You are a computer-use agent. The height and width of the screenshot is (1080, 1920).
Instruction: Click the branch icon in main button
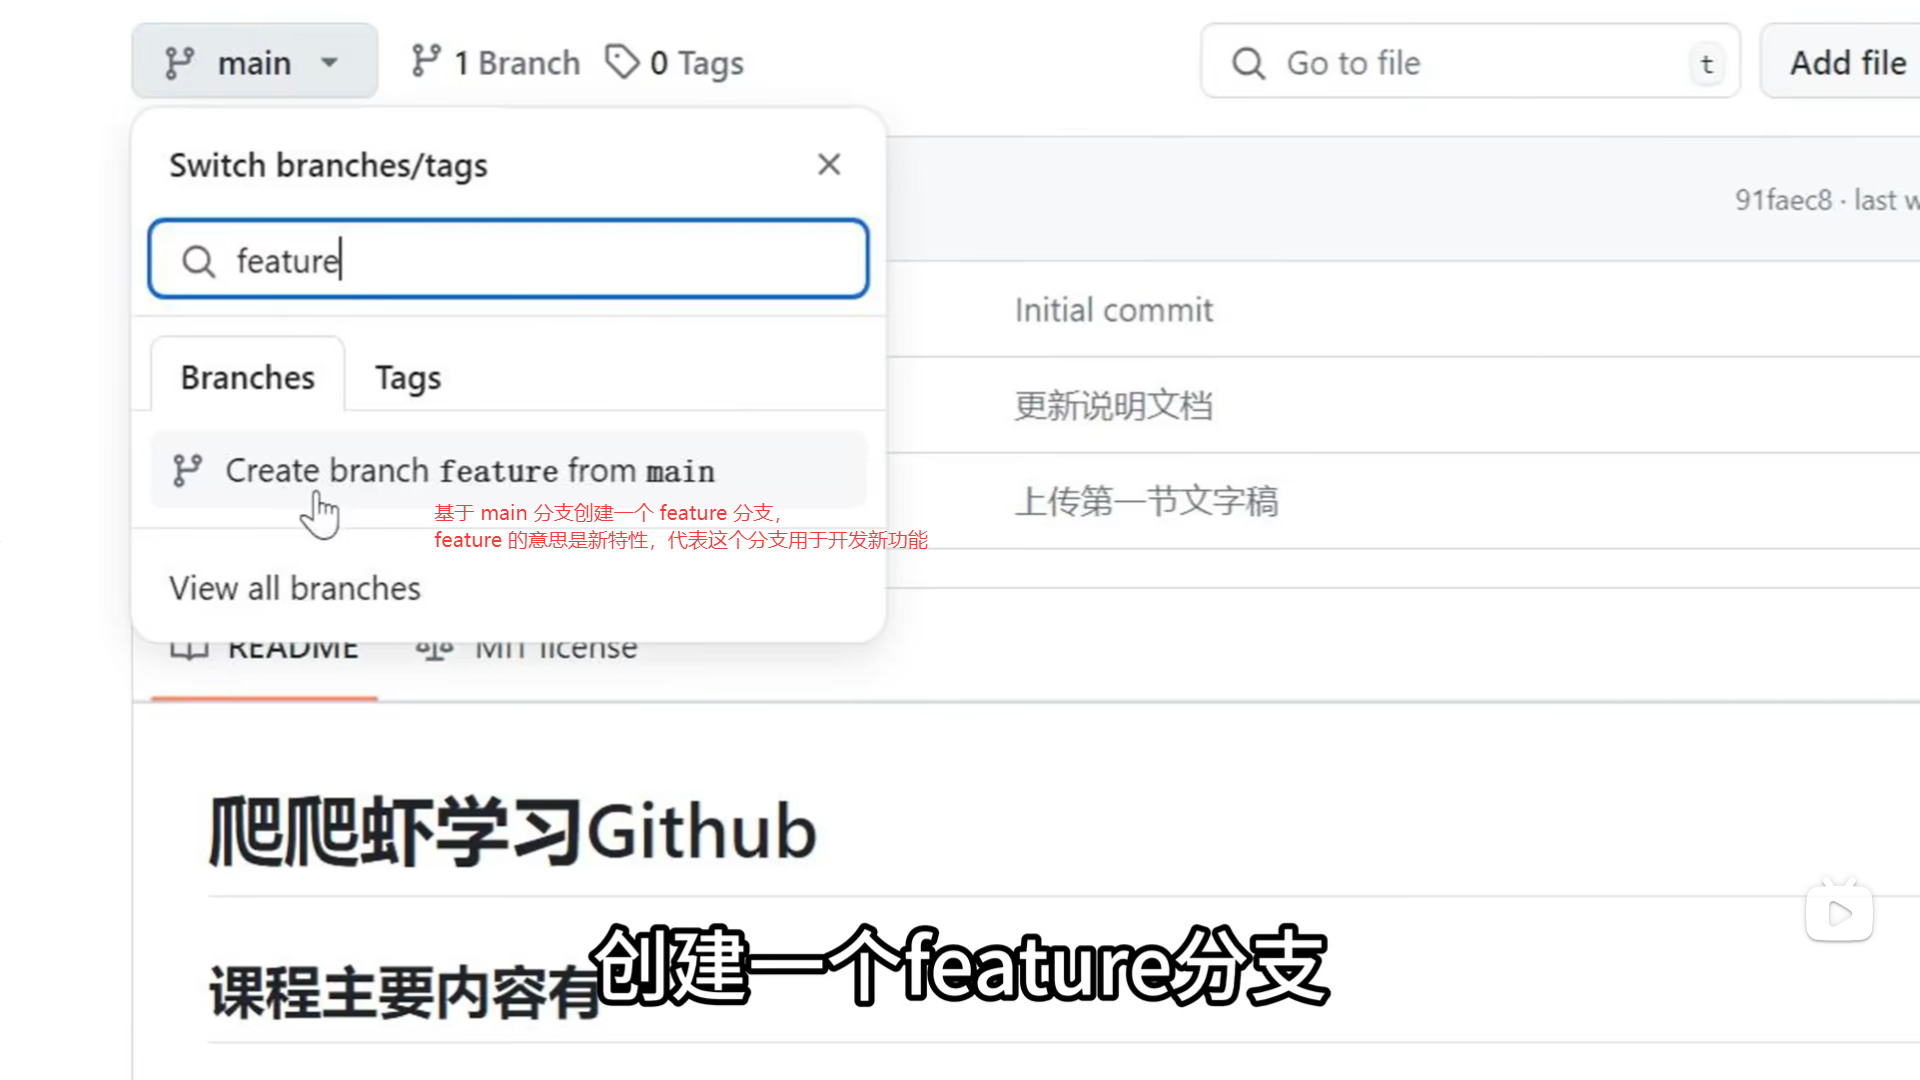tap(179, 63)
